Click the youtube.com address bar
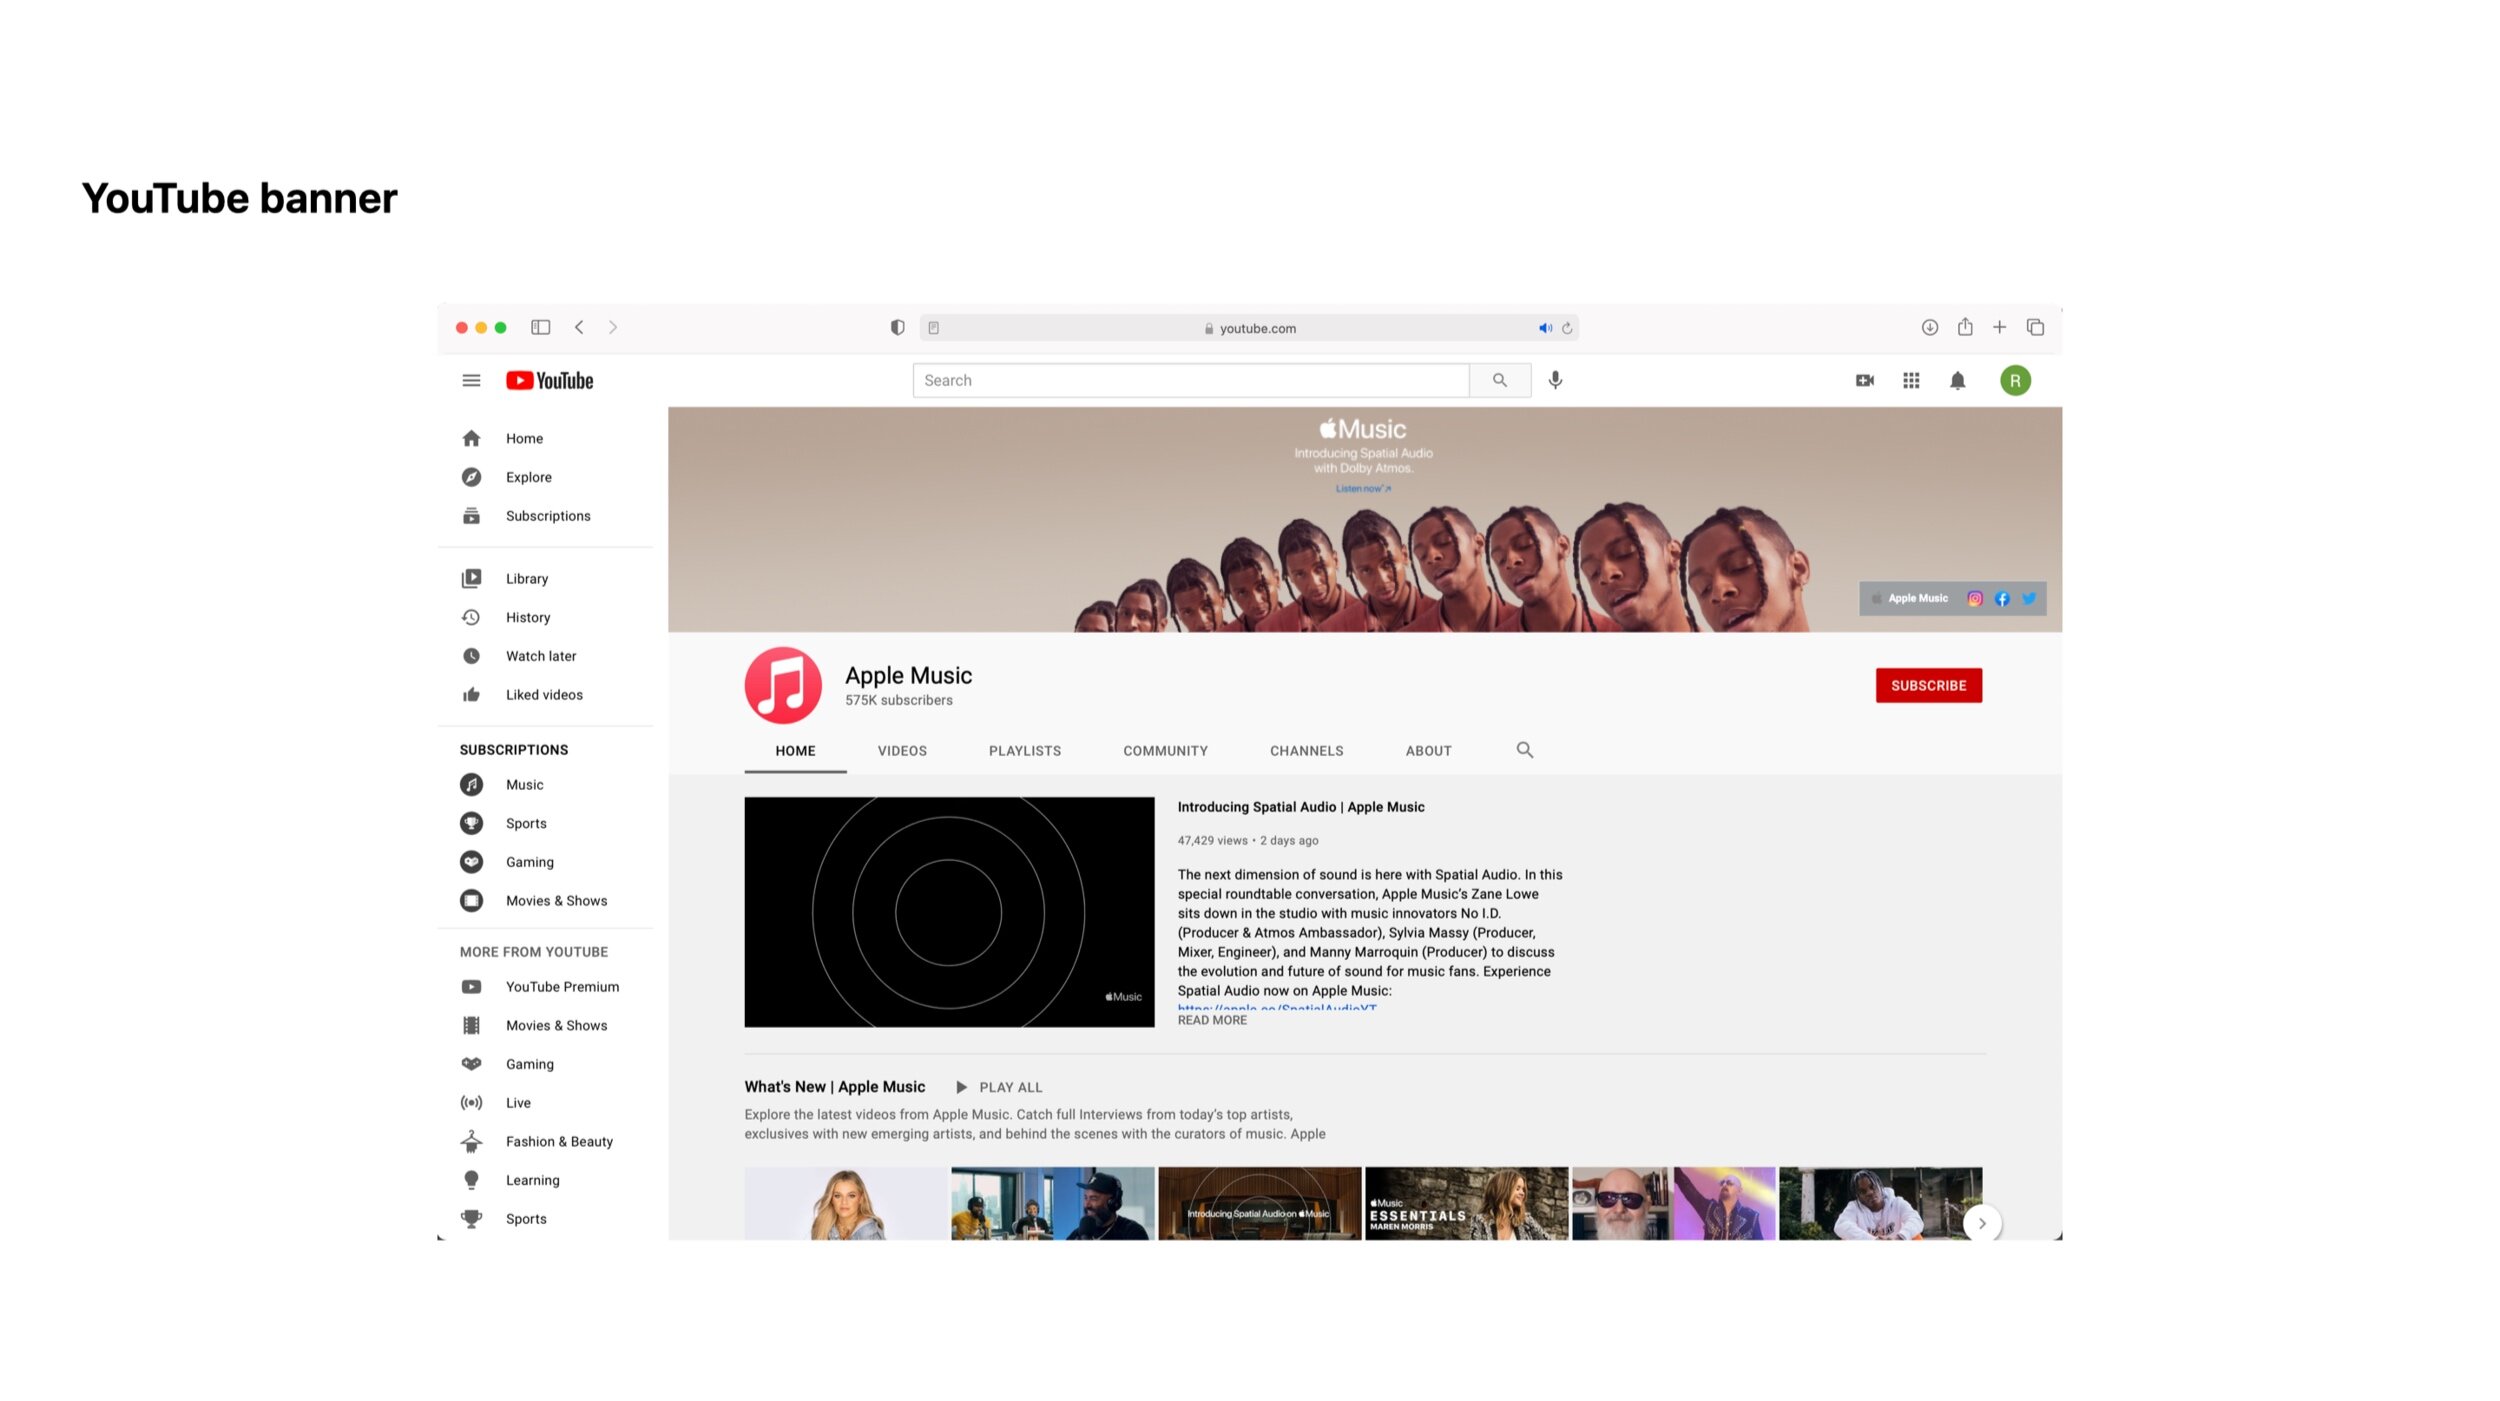This screenshot has width=2500, height=1401. tap(1249, 328)
